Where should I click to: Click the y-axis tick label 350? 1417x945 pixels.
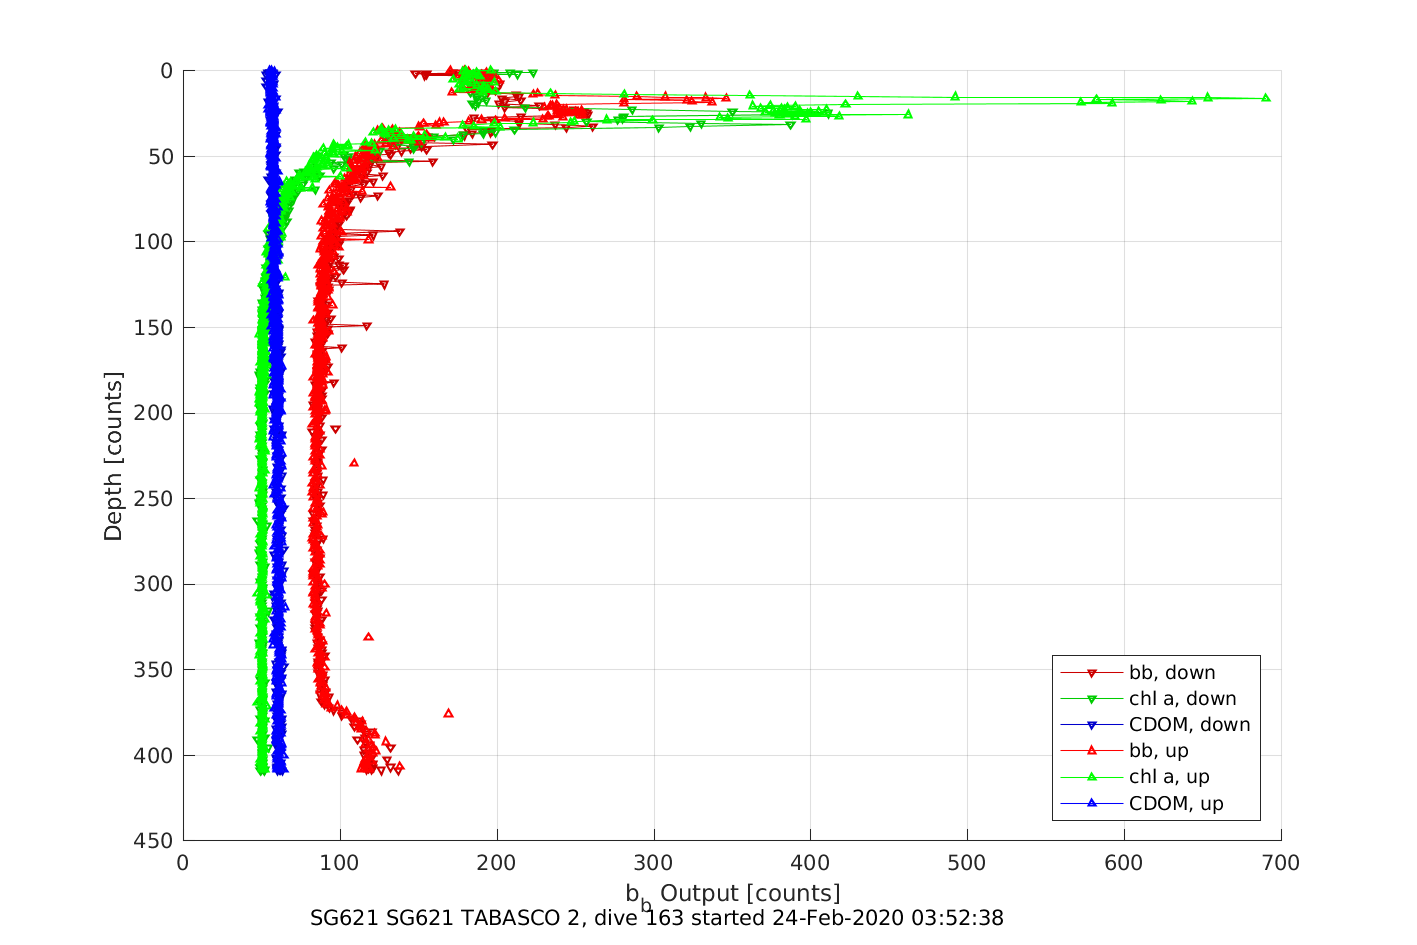click(153, 670)
